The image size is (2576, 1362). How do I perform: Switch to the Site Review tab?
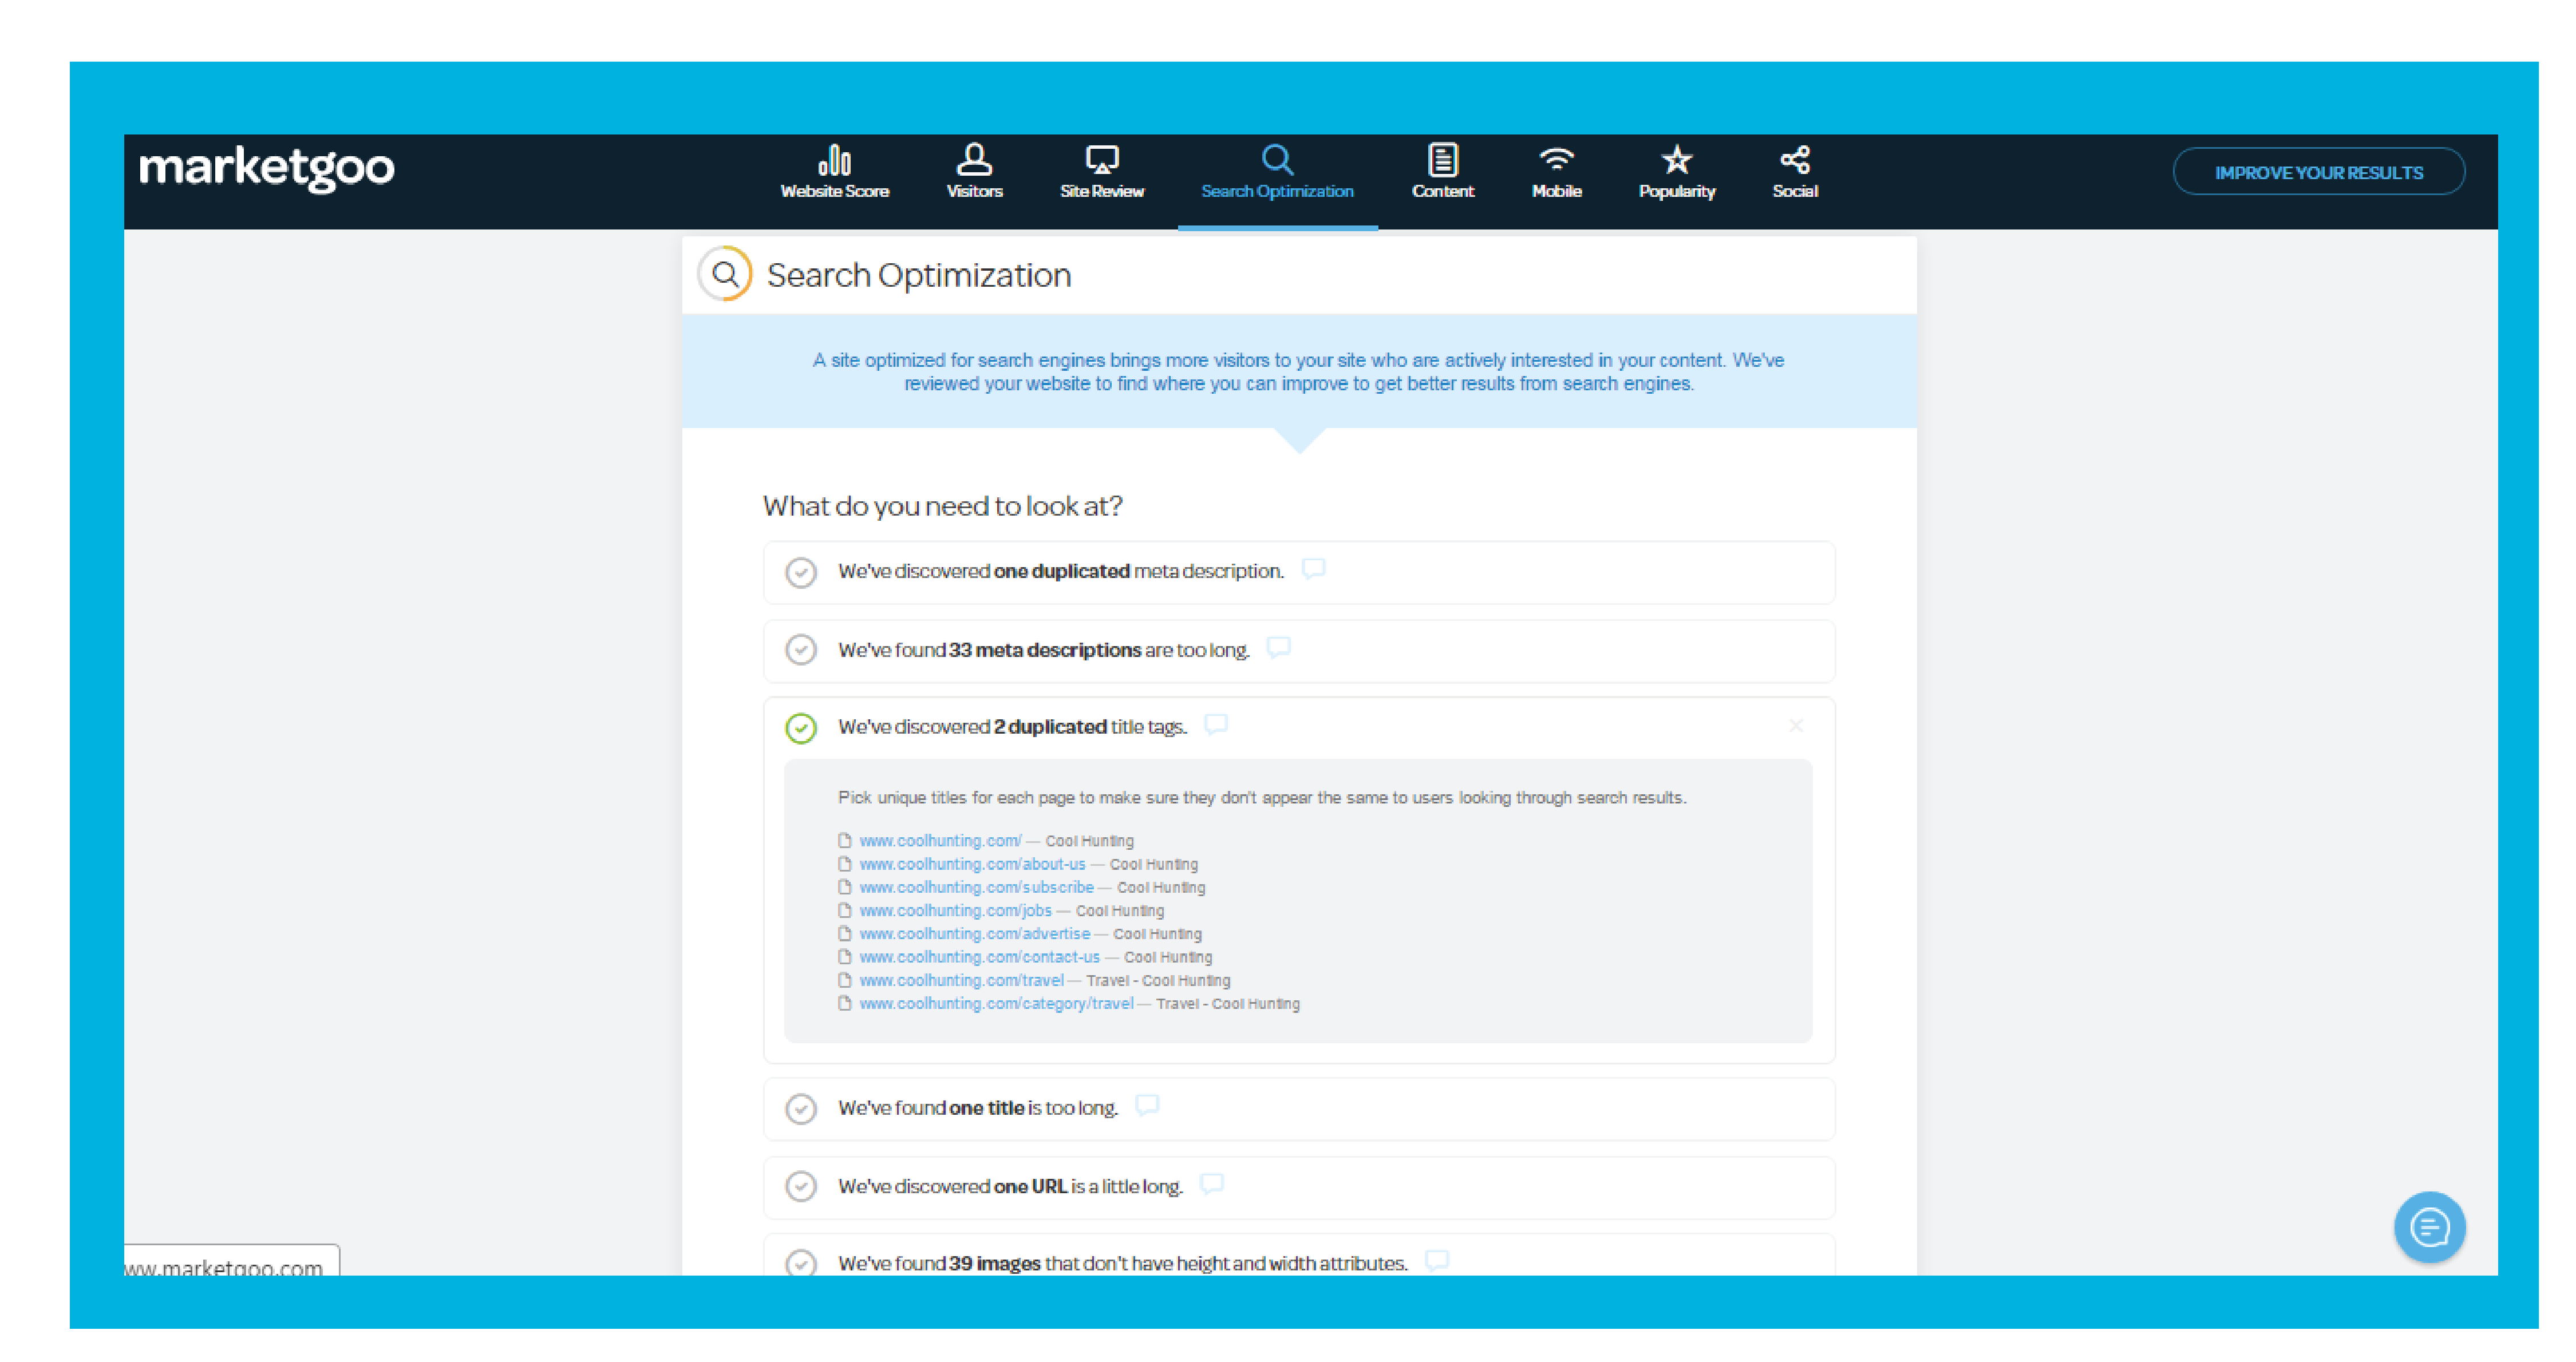coord(1102,172)
